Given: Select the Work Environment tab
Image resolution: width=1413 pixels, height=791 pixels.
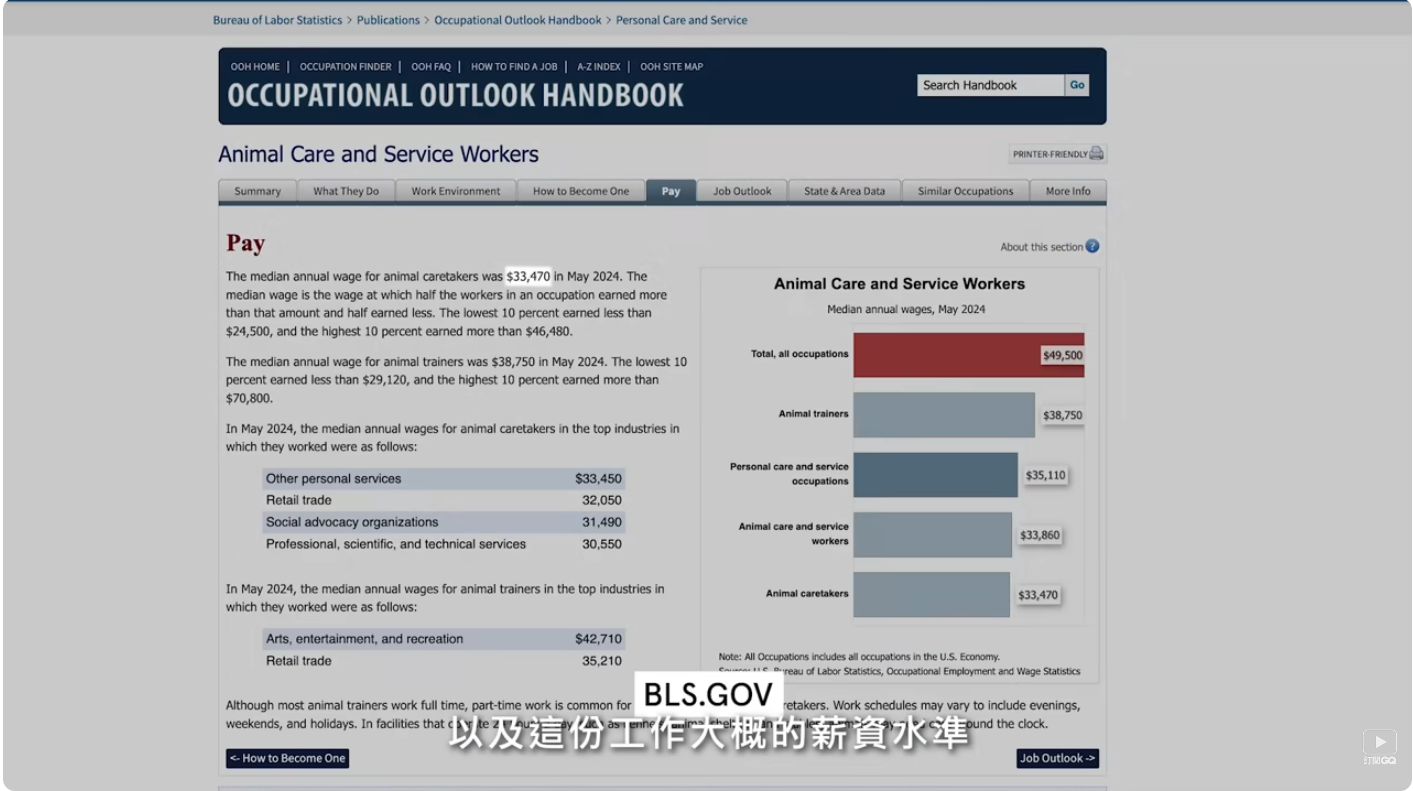Looking at the screenshot, I should [455, 192].
